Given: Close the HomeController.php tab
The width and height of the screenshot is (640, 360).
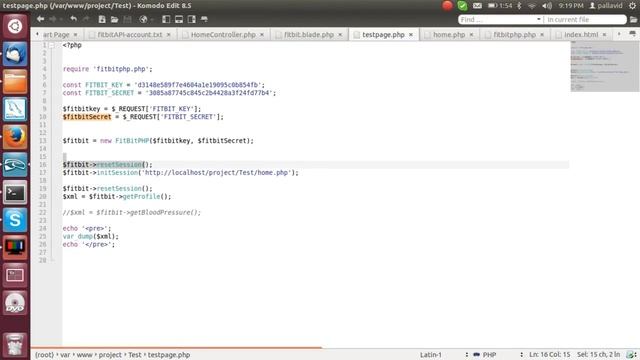Looking at the screenshot, I should tap(262, 35).
